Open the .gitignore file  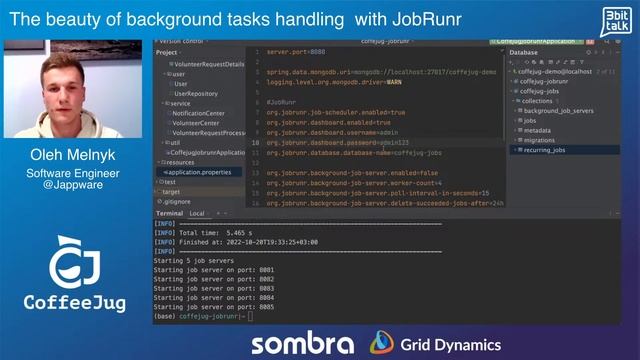point(174,201)
